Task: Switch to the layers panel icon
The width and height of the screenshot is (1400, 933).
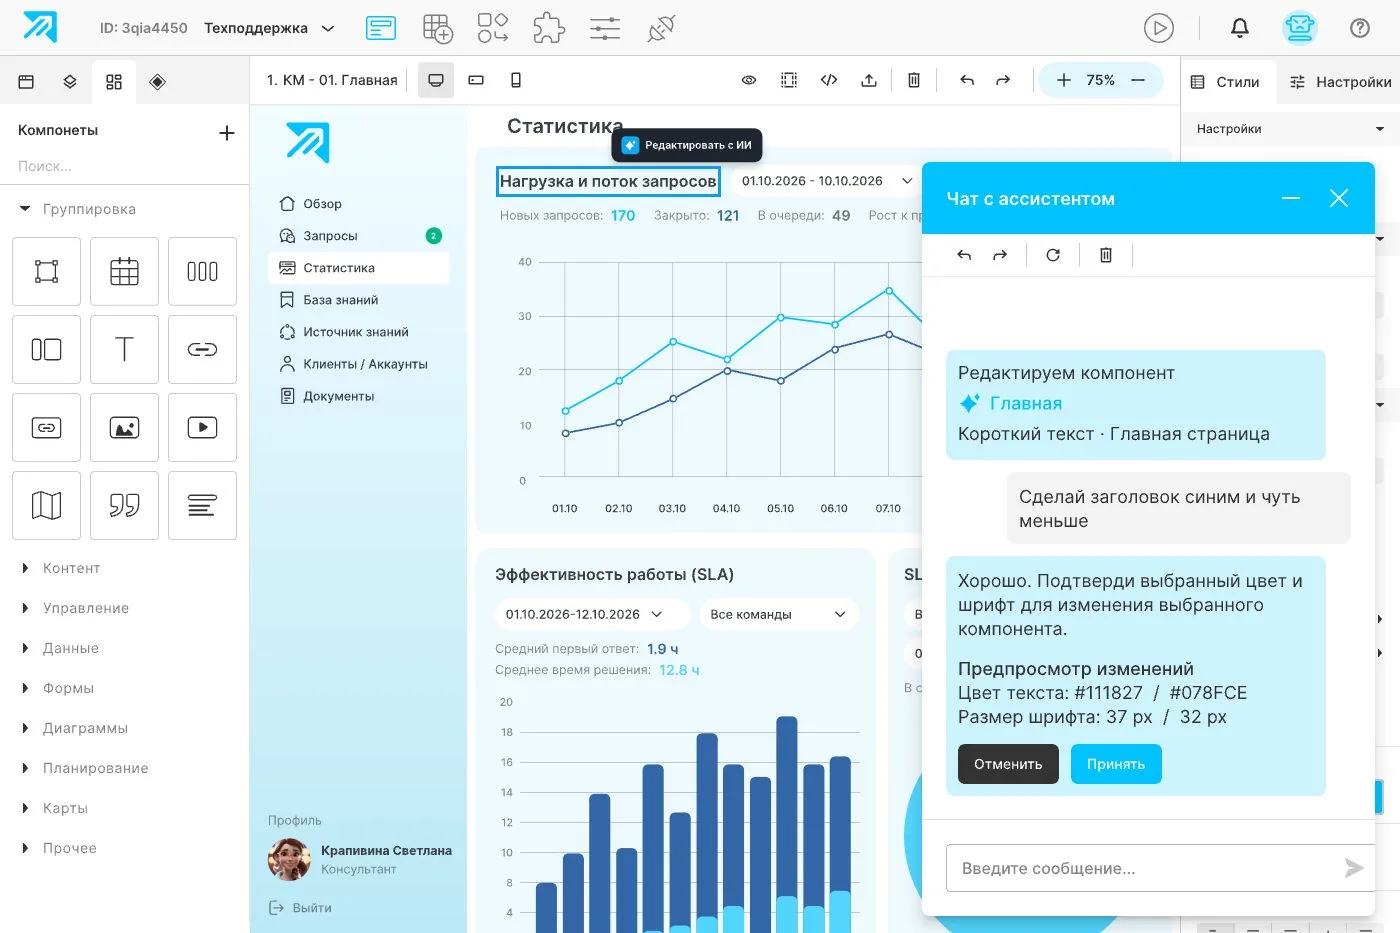Action: (70, 81)
